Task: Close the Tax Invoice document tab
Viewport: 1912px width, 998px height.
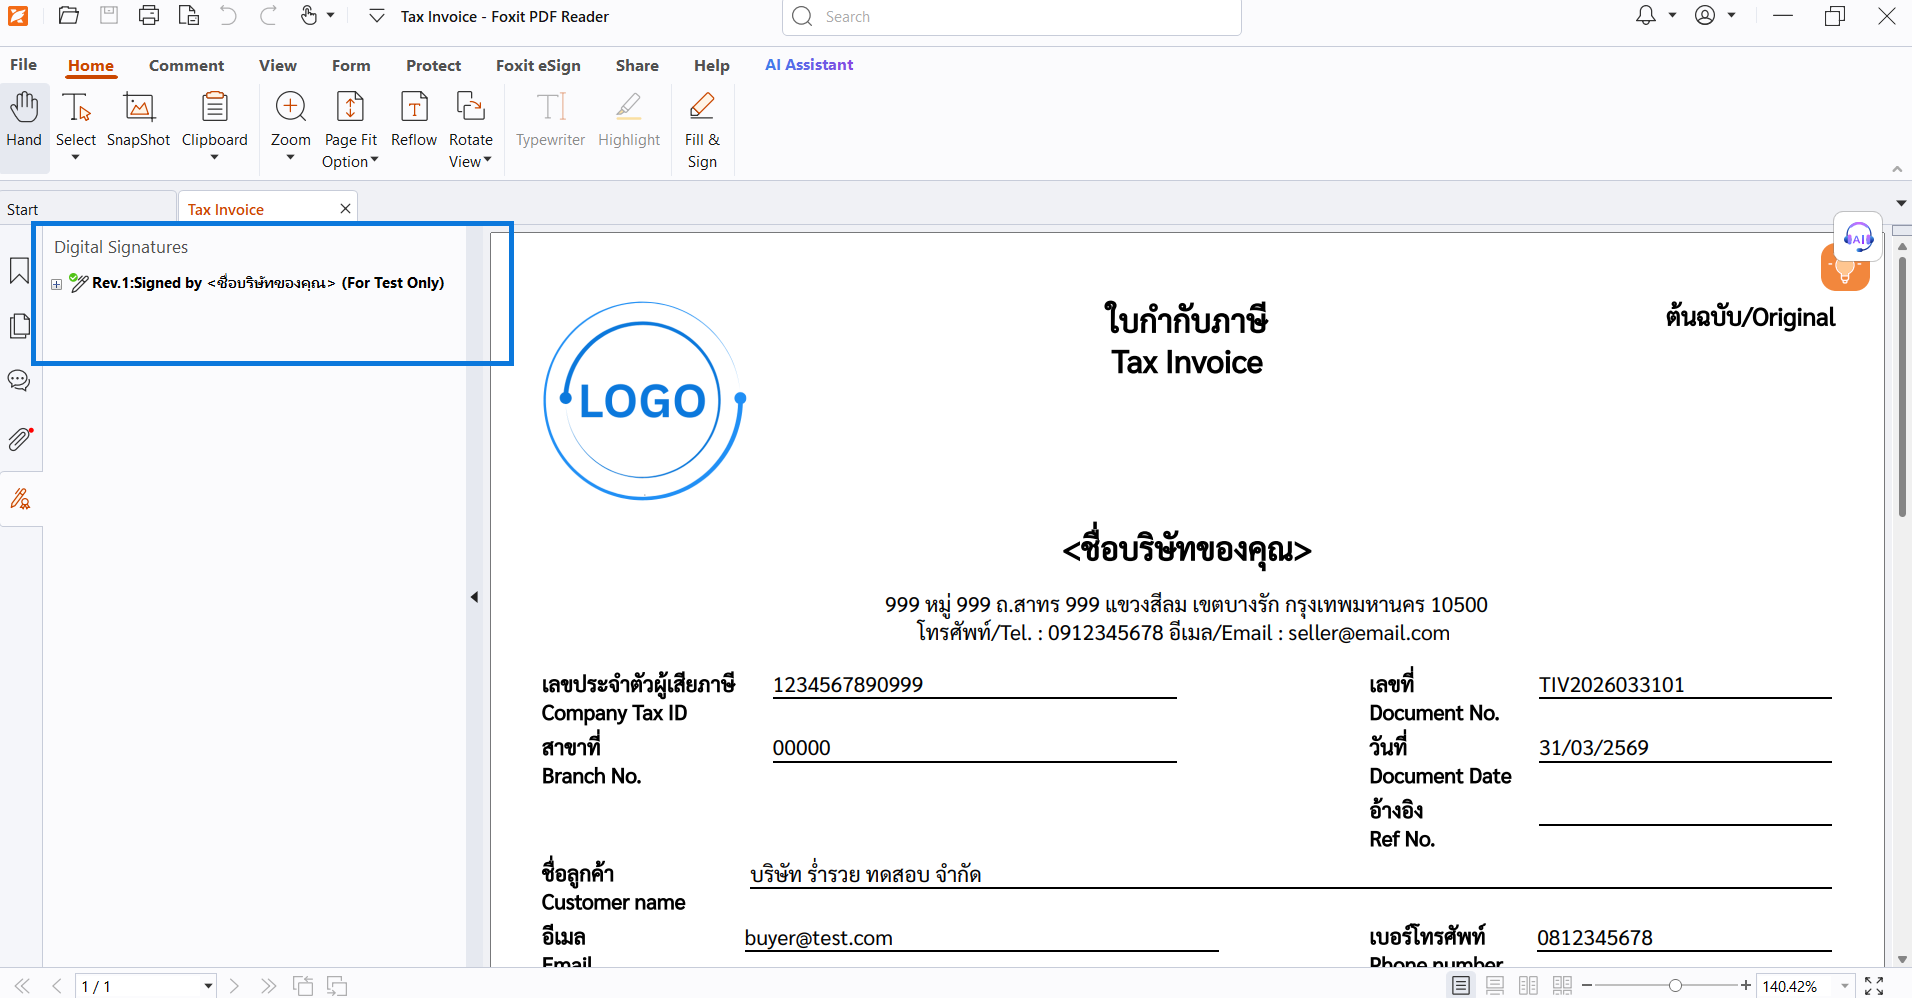Action: point(345,209)
